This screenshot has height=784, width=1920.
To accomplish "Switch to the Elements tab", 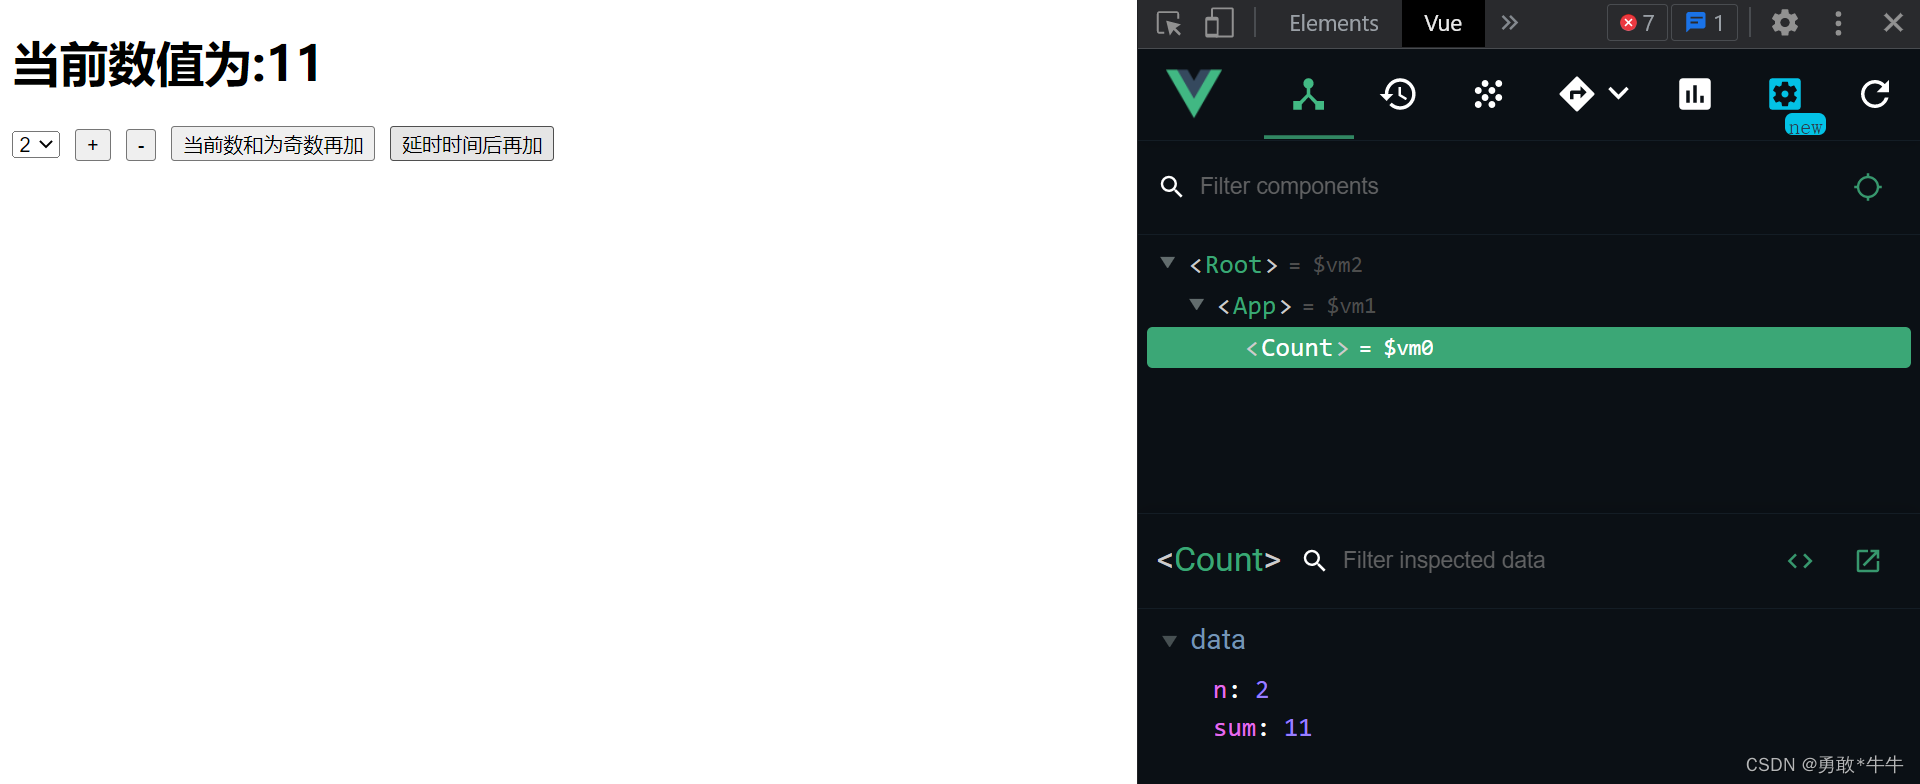I will 1333,23.
